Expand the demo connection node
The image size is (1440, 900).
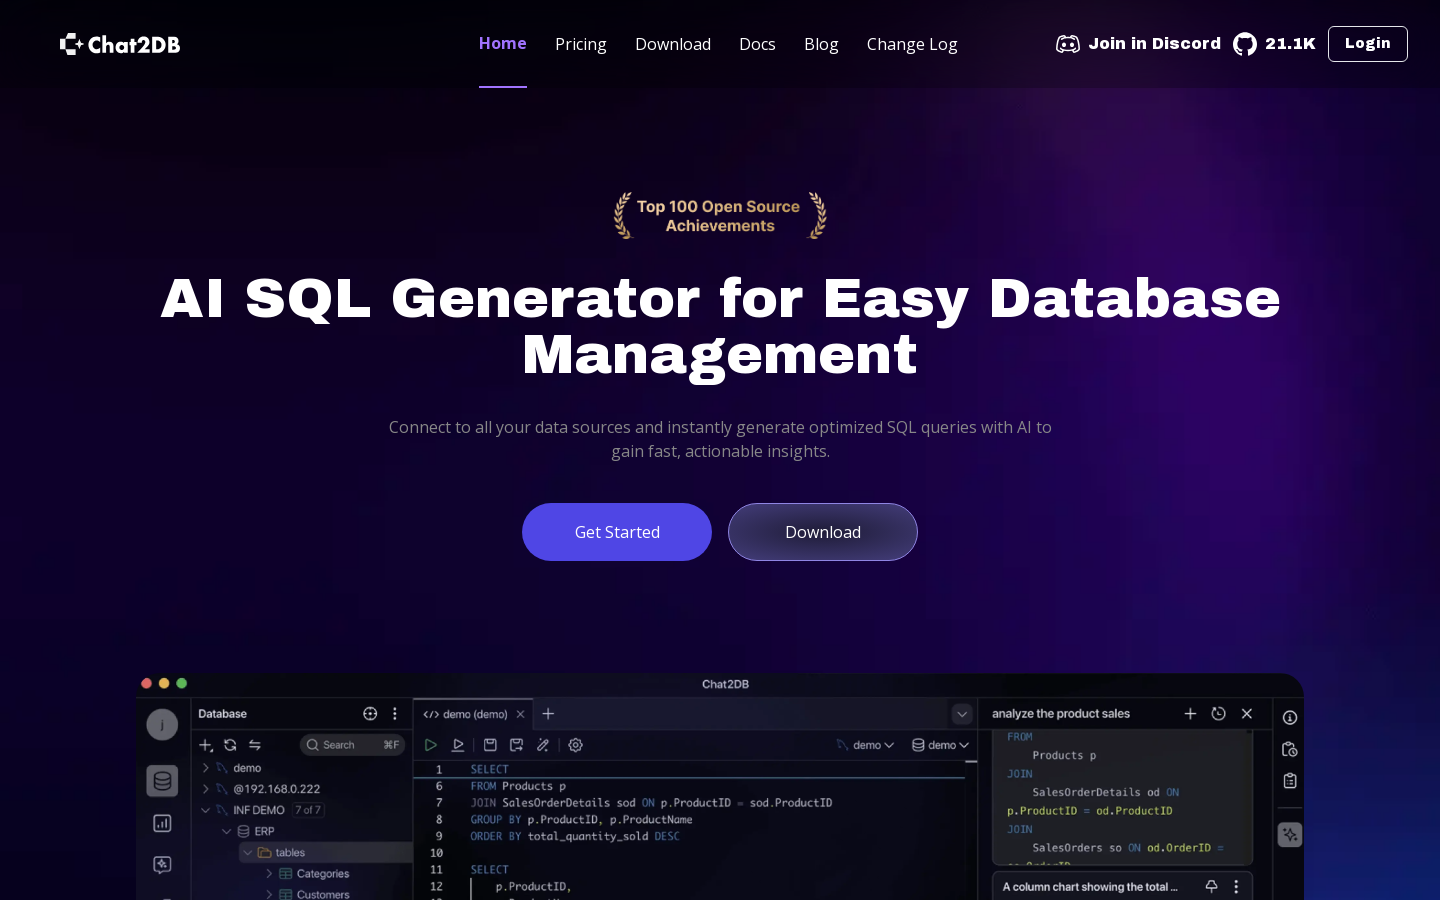tap(206, 768)
